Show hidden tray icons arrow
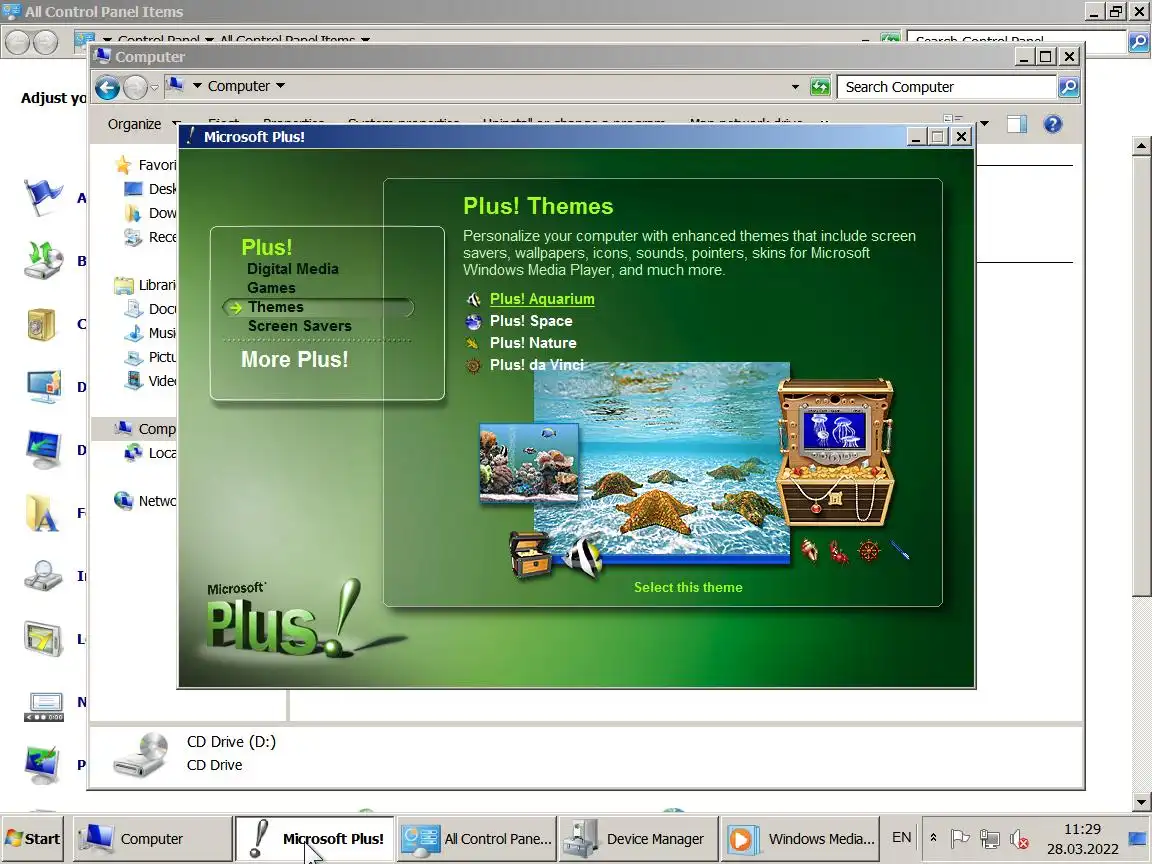The image size is (1152, 864). coord(933,838)
